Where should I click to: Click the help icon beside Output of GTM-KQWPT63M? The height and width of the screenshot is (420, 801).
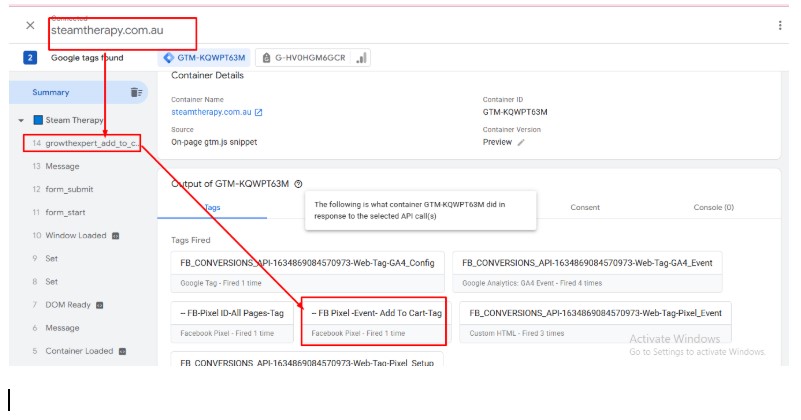coord(299,184)
